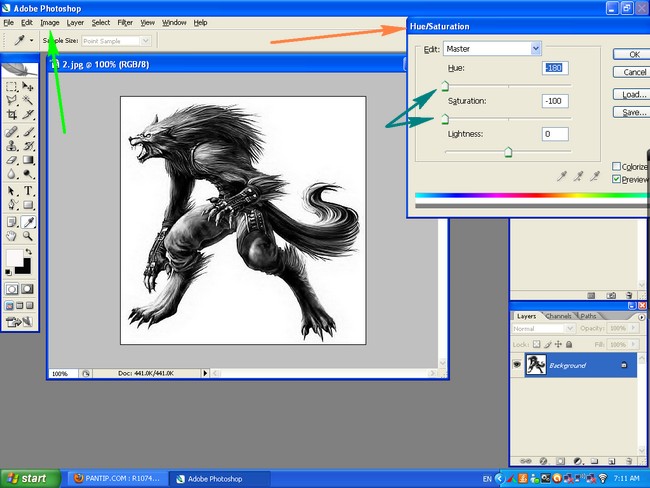Select the Blur tool
Image resolution: width=650 pixels, height=488 pixels.
click(x=11, y=174)
